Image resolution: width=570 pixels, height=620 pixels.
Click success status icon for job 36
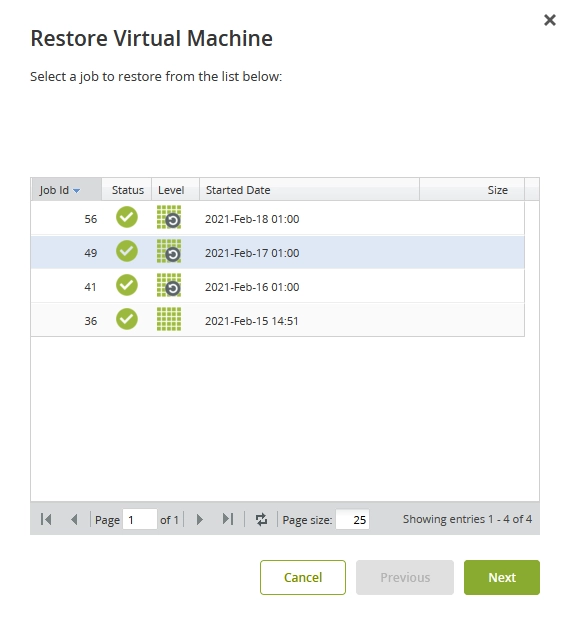coord(127,319)
